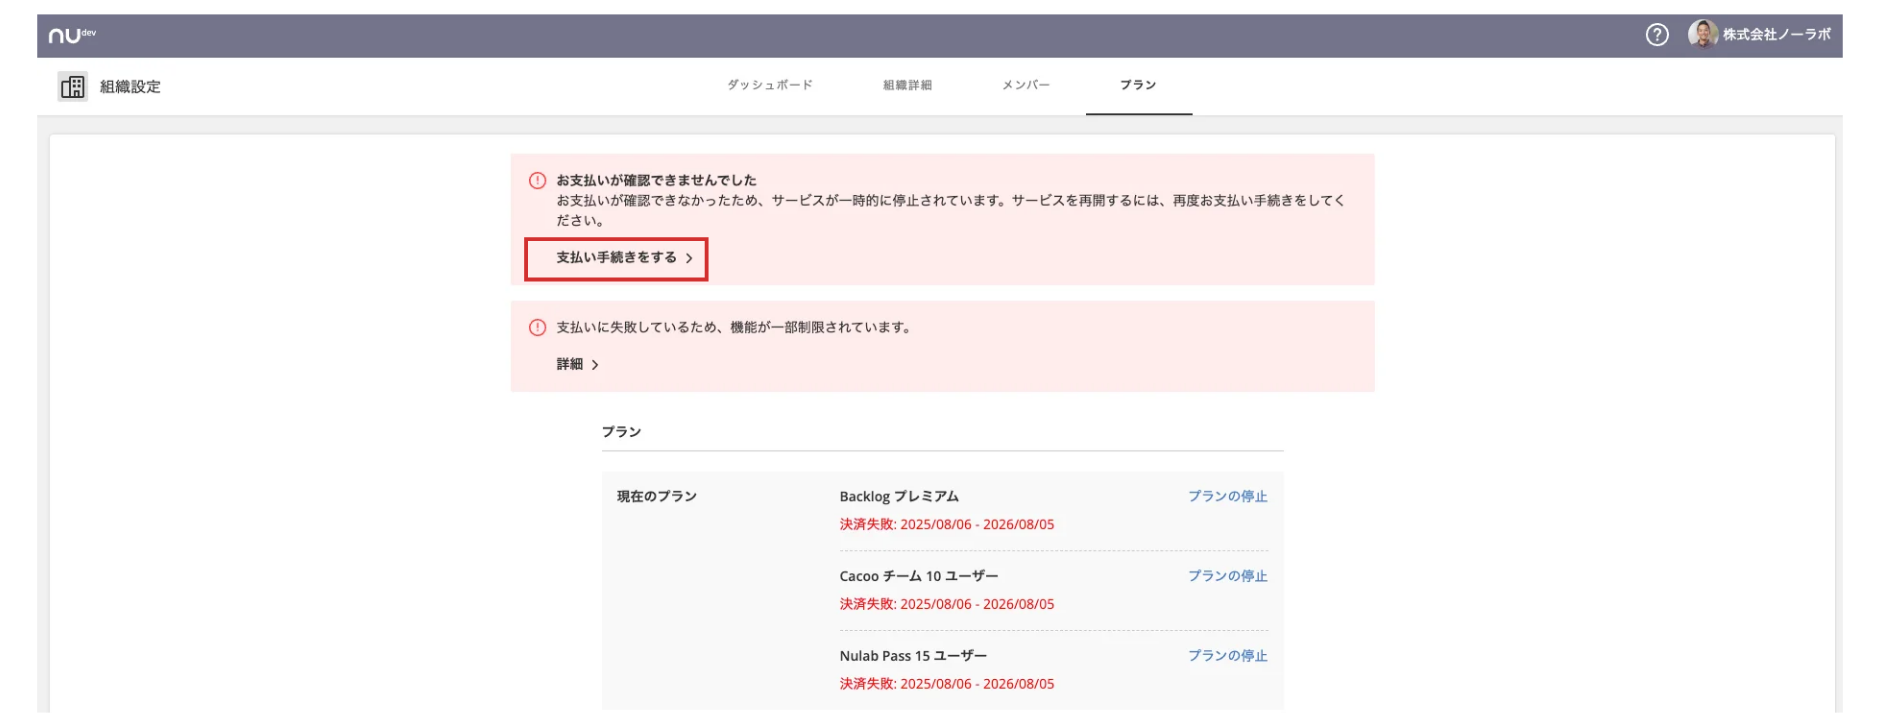Go to the メンバー tab

[1026, 85]
